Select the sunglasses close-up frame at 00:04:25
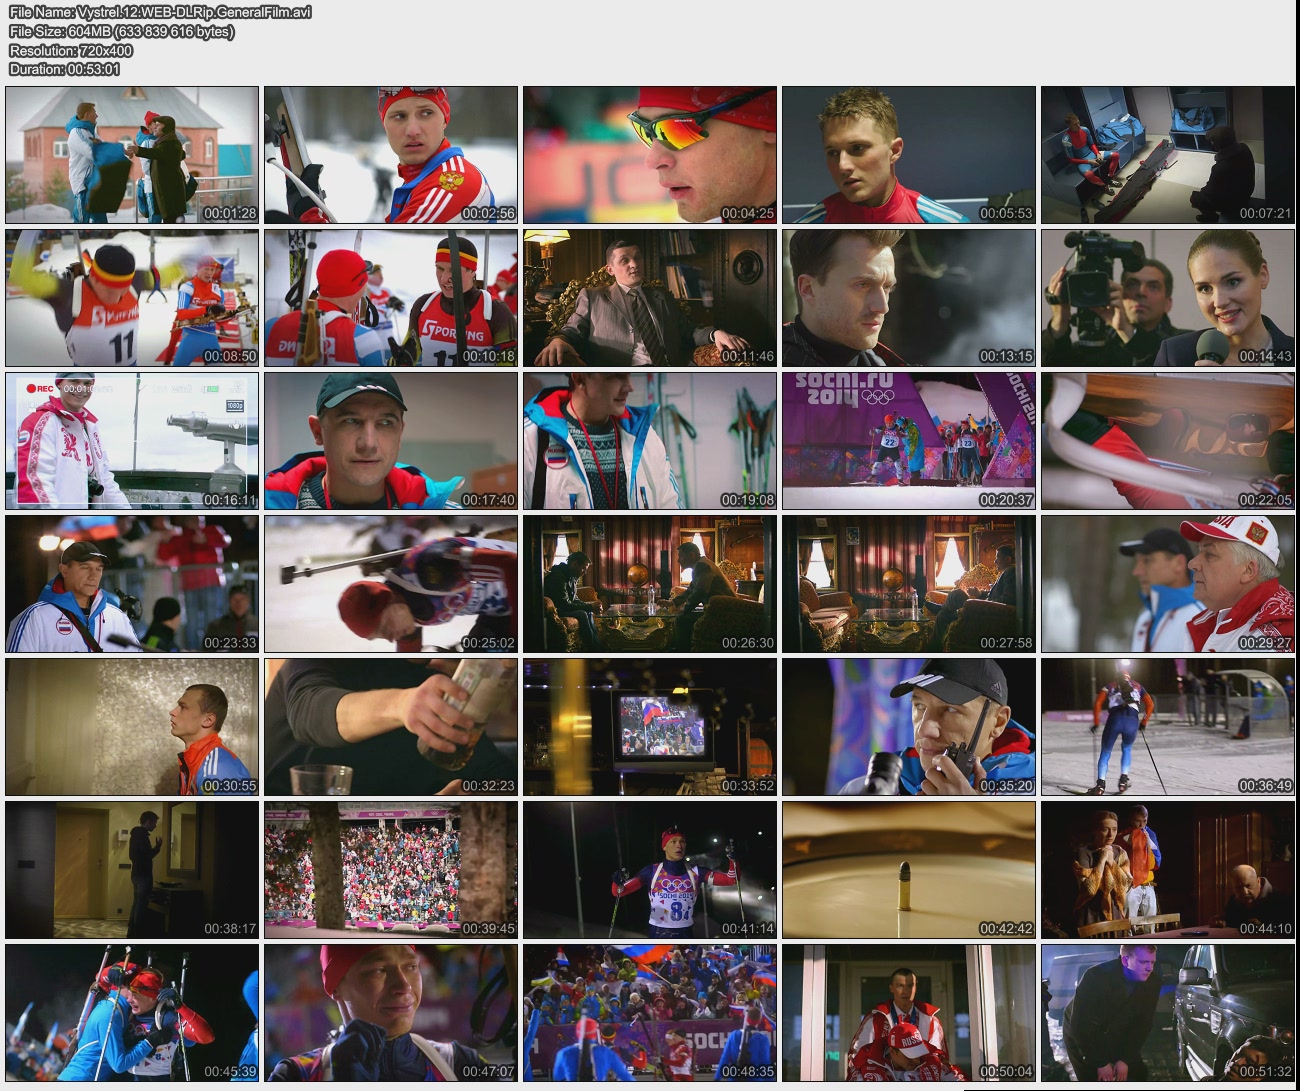 coord(649,155)
